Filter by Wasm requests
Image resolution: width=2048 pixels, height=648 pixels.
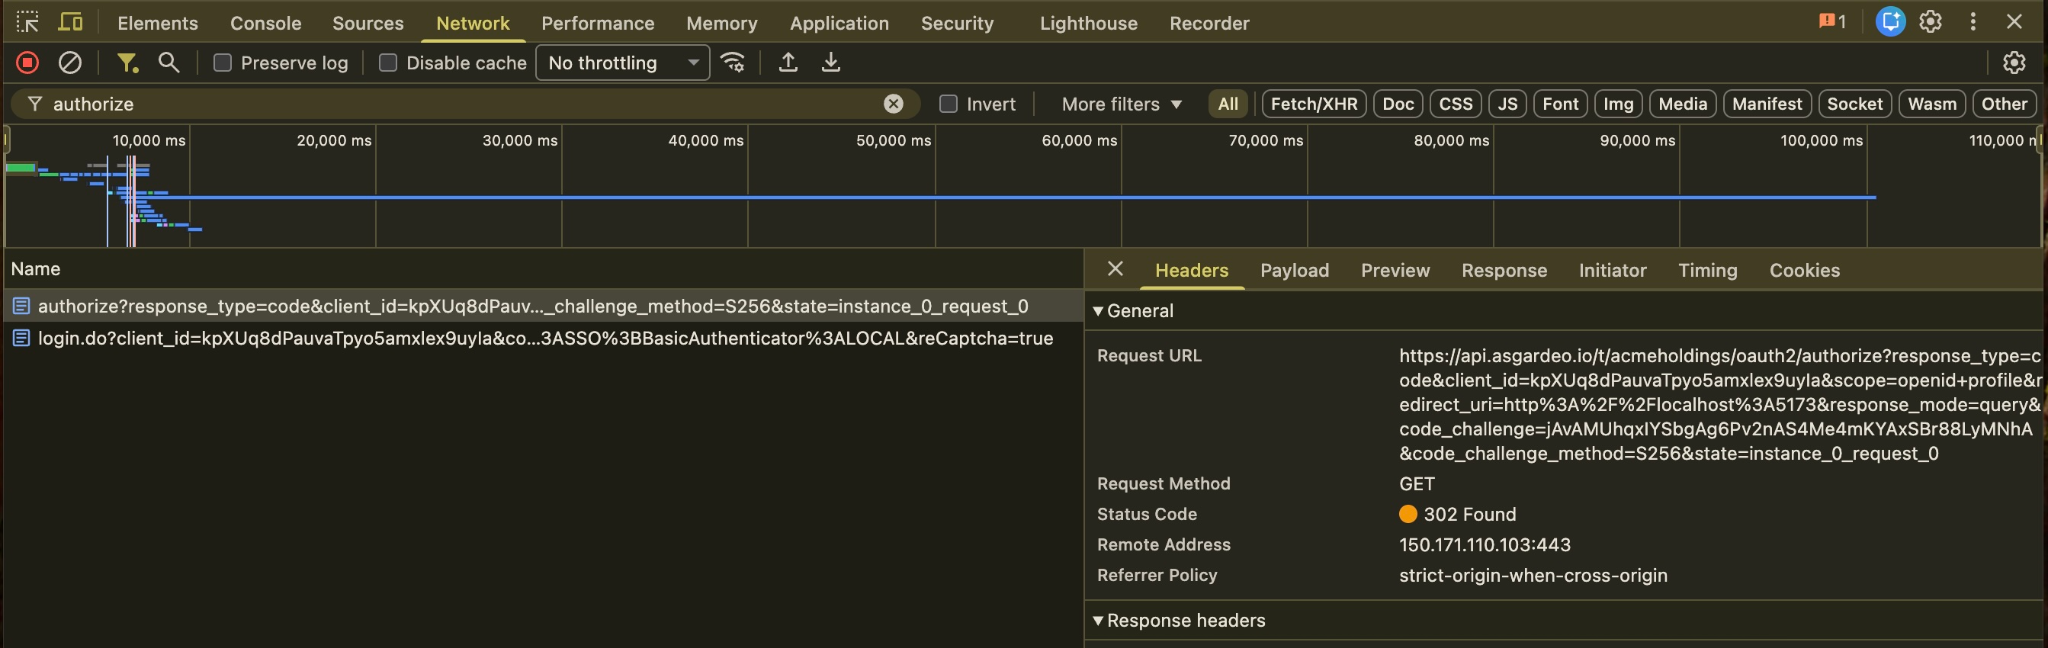(x=1932, y=104)
